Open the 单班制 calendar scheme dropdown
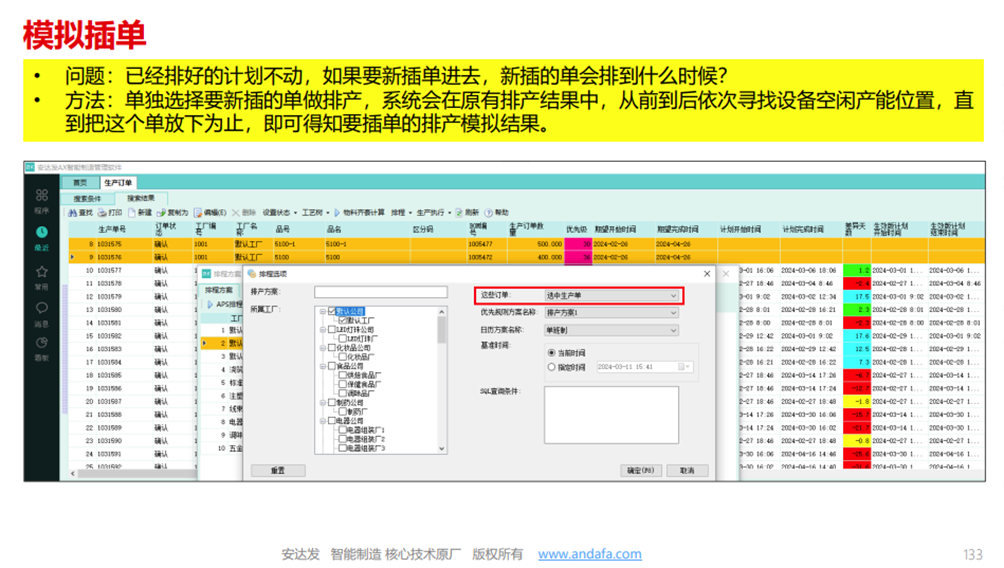The width and height of the screenshot is (1004, 568). pos(611,330)
